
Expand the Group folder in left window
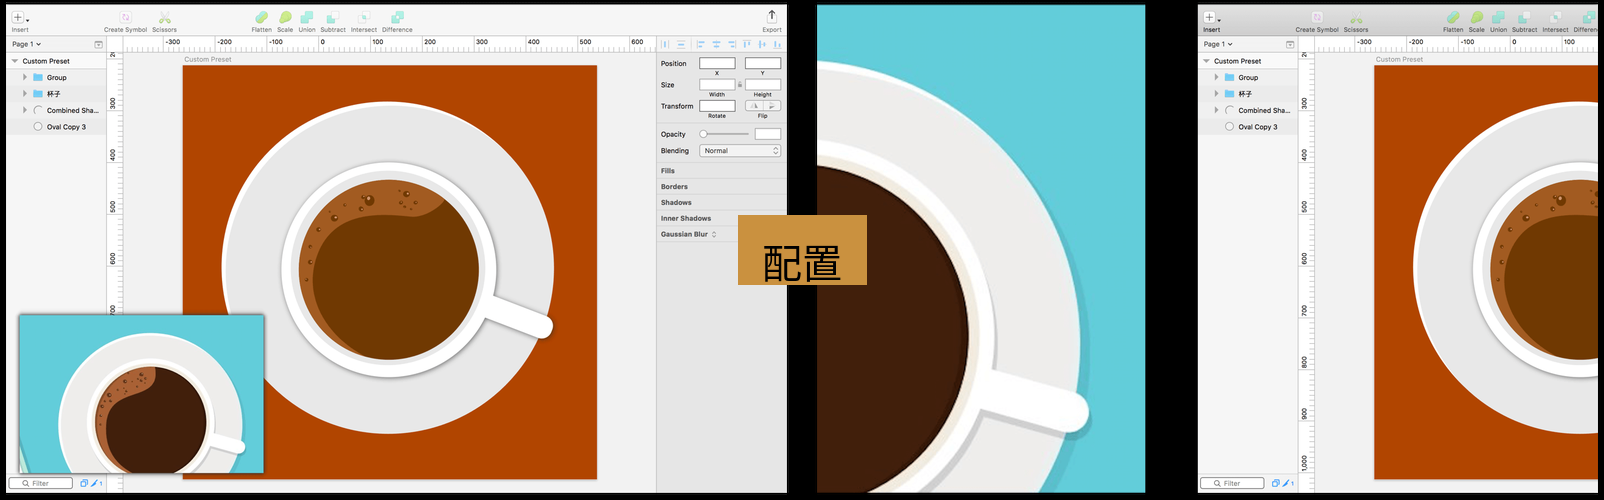point(25,77)
